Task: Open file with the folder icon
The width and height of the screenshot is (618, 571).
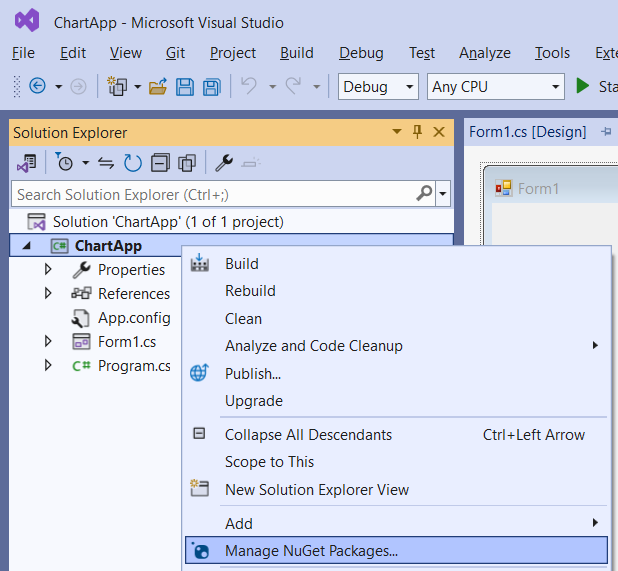Action: [158, 86]
